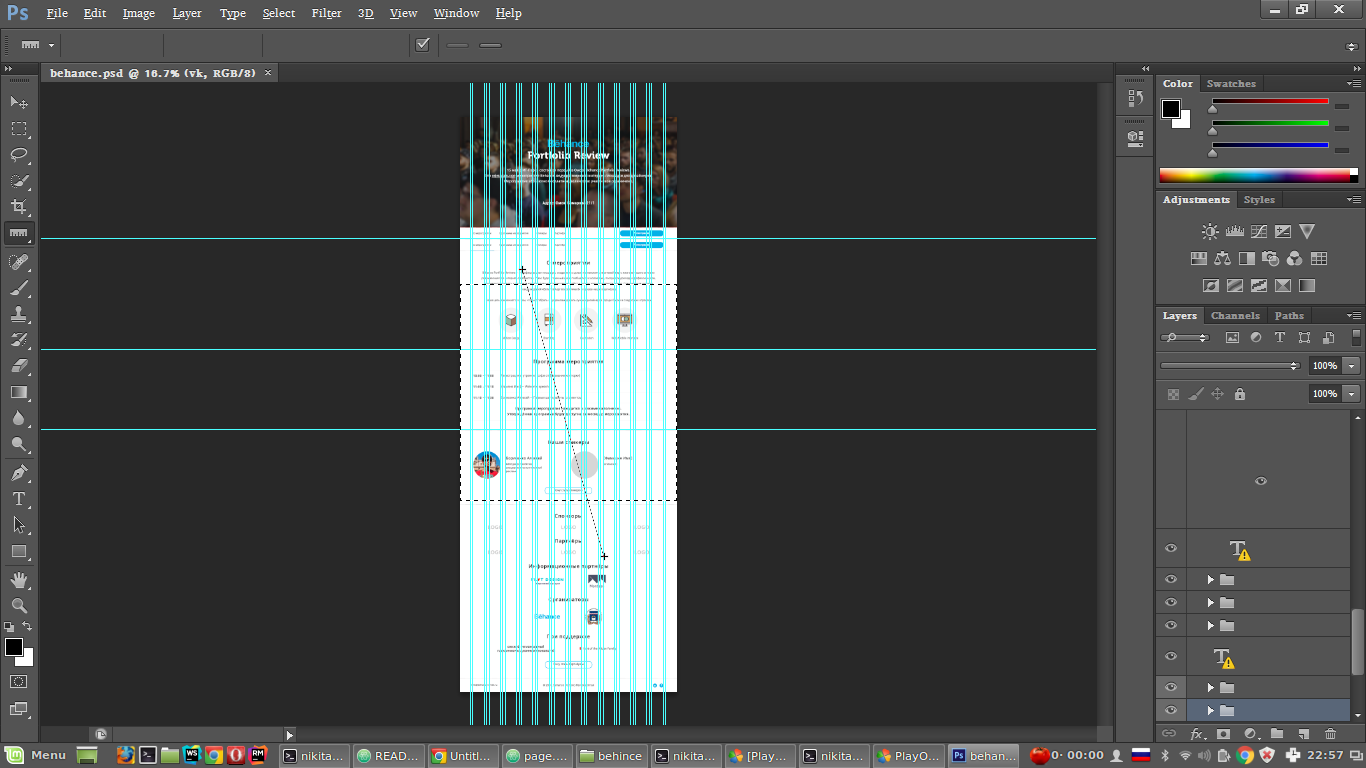Select the History Brush tool
The image size is (1366, 768).
pyautogui.click(x=19, y=340)
